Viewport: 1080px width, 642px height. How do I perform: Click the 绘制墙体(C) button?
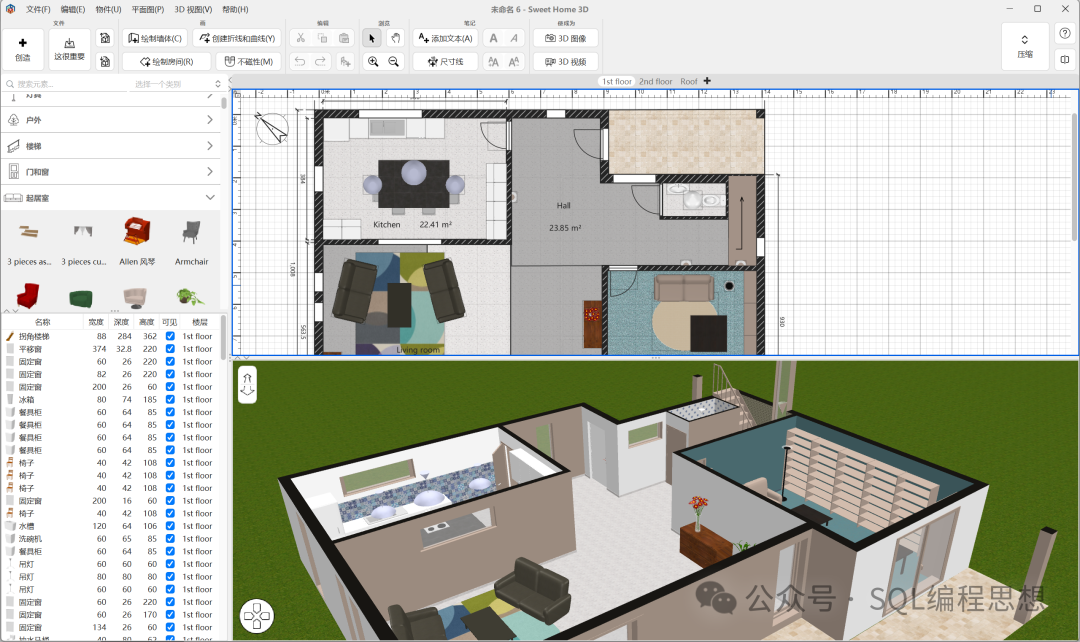[155, 38]
